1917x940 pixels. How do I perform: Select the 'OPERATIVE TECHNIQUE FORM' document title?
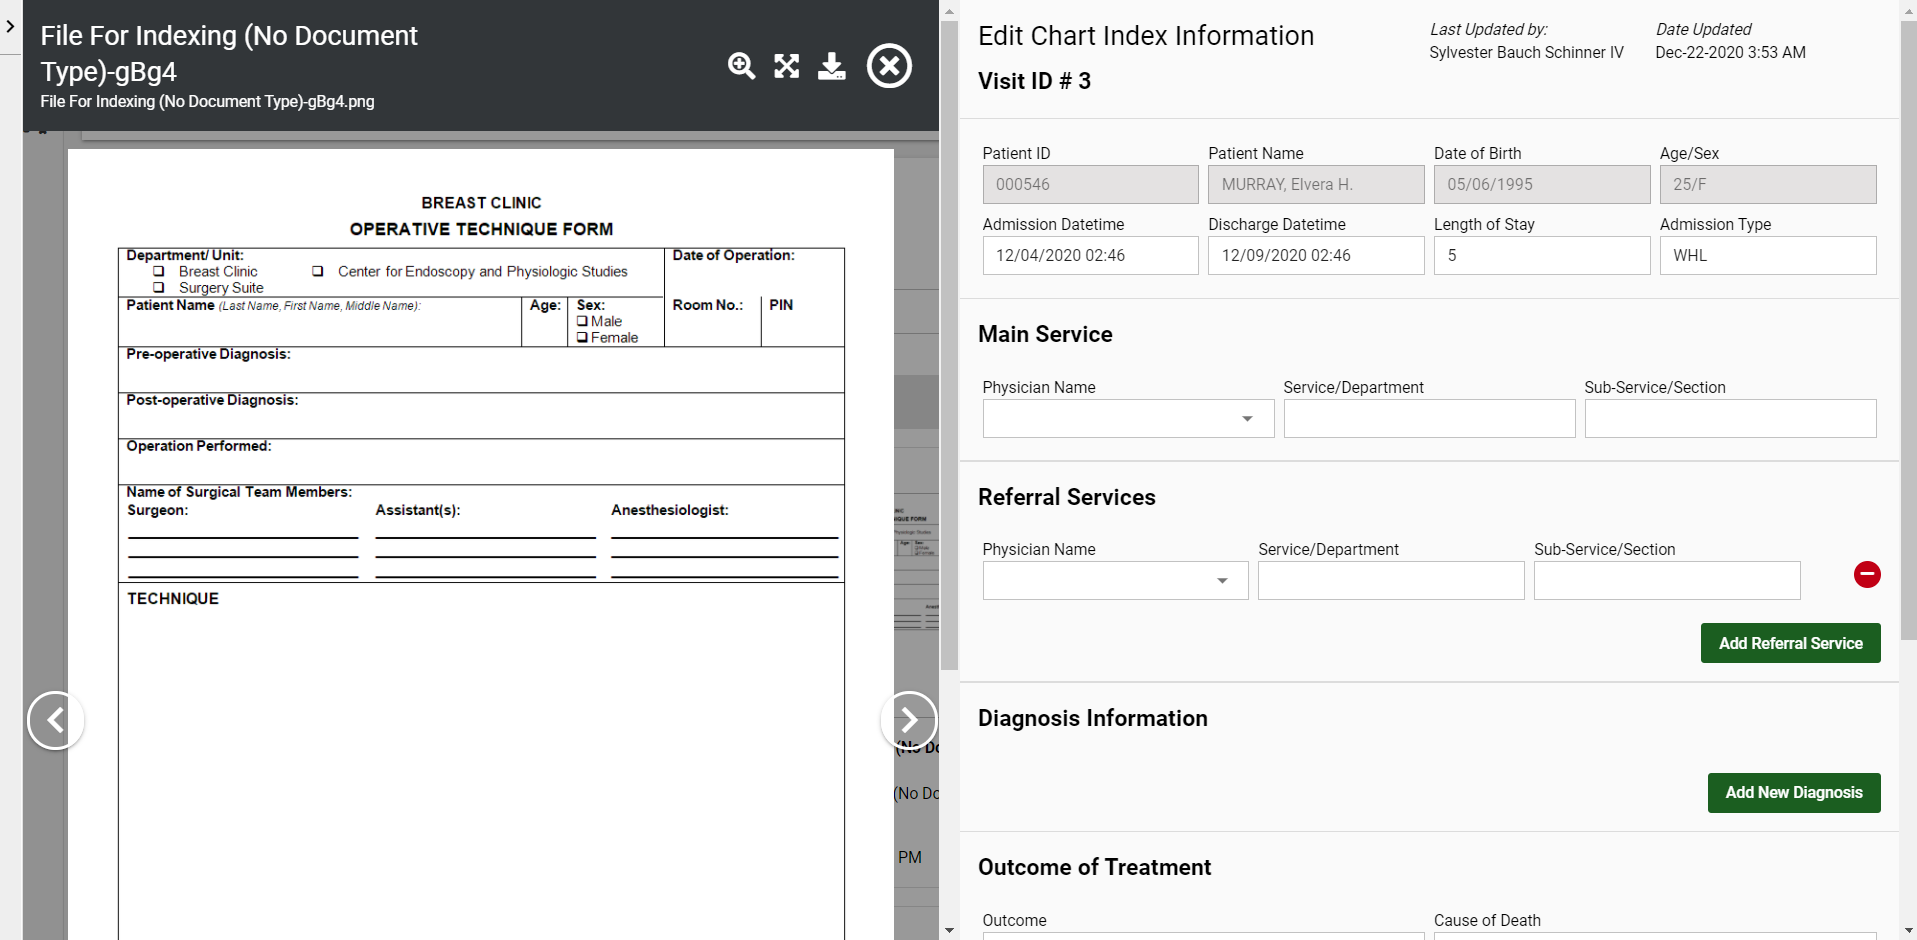[x=481, y=229]
